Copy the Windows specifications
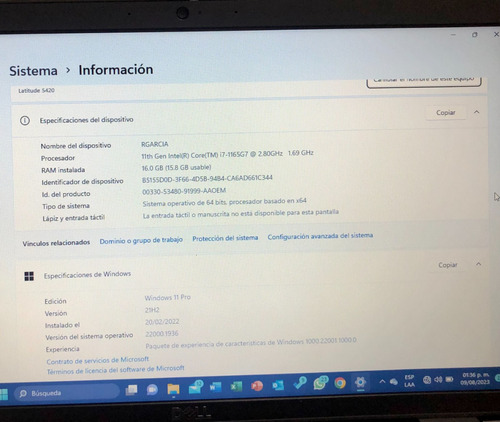 coord(447,265)
